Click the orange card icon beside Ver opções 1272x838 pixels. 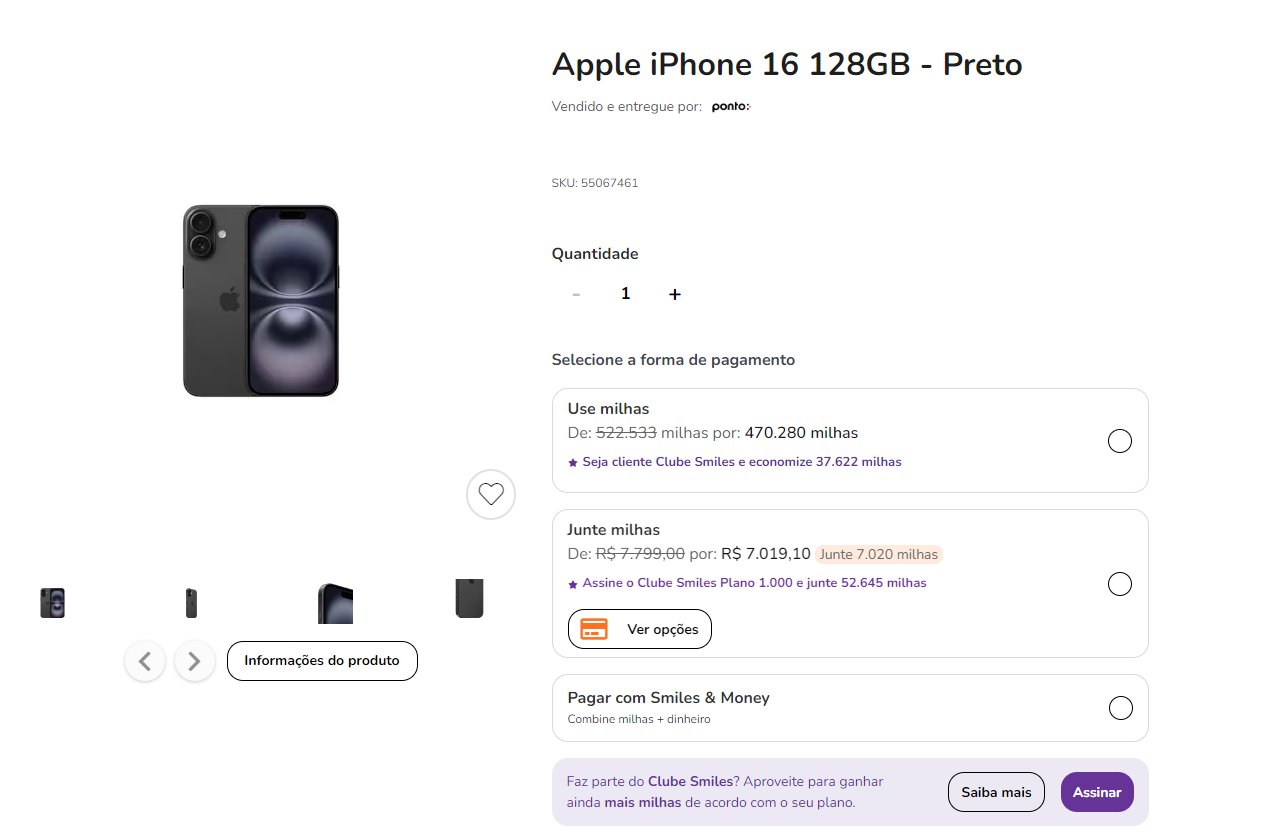[594, 629]
